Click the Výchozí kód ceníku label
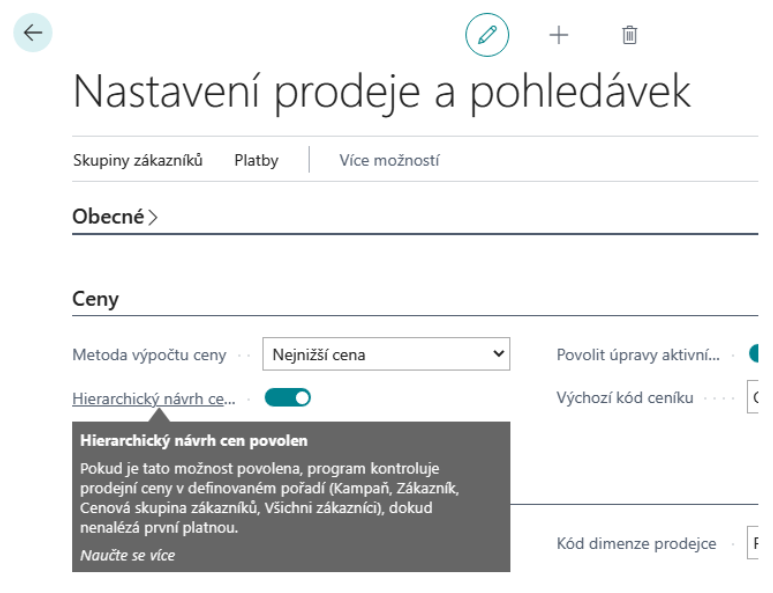The image size is (773, 593). [x=624, y=398]
